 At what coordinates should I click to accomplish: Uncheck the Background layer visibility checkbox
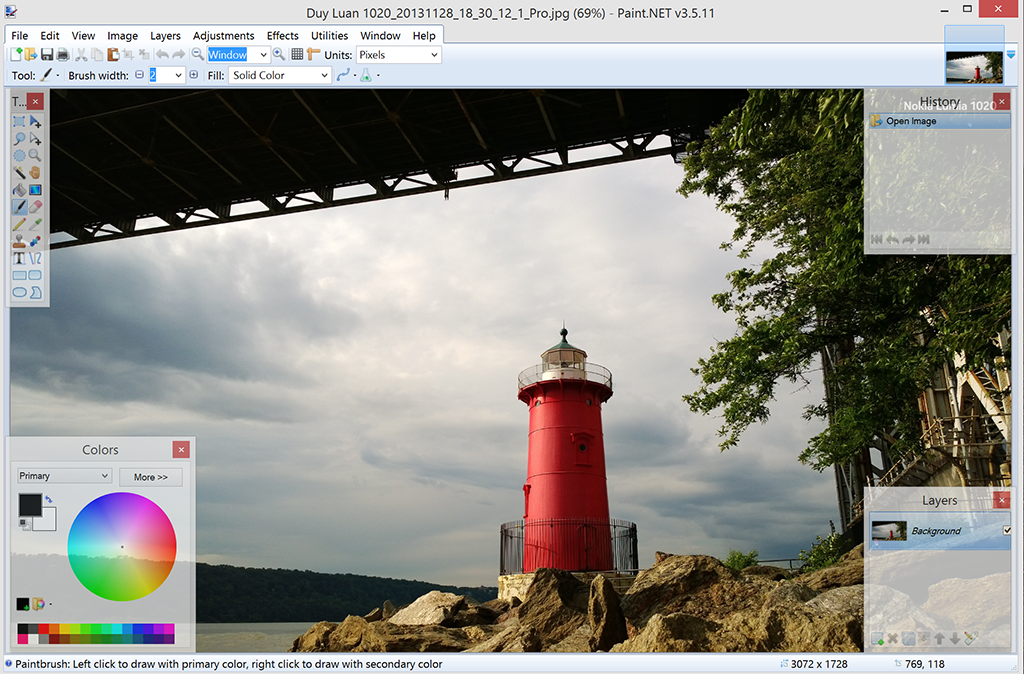[1006, 530]
